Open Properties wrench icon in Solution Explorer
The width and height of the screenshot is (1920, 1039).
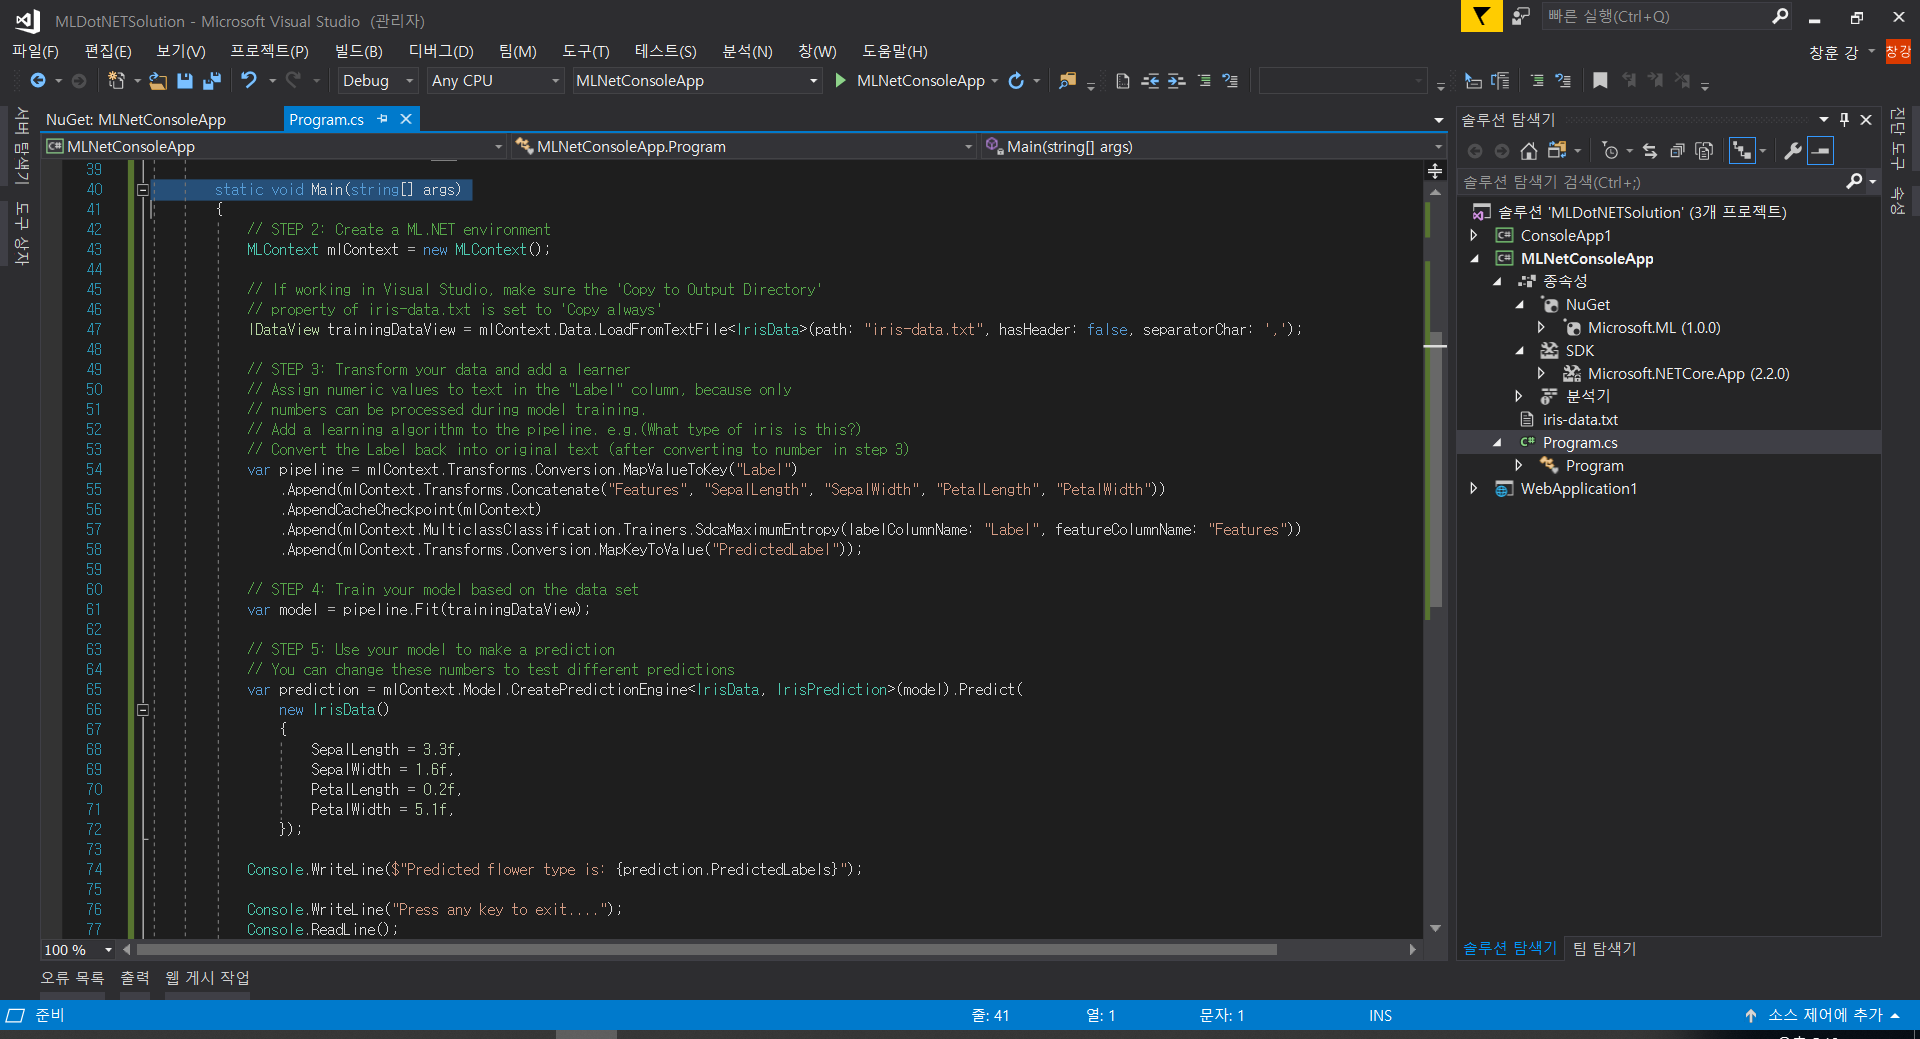click(x=1793, y=151)
